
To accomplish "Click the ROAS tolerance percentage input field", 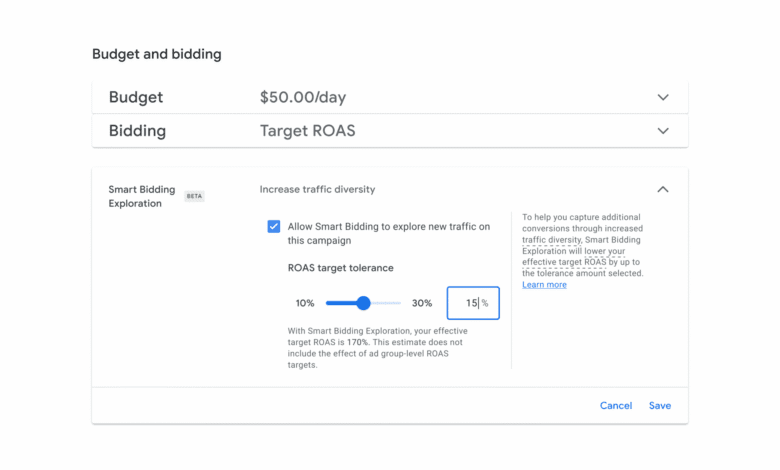I will (x=473, y=303).
